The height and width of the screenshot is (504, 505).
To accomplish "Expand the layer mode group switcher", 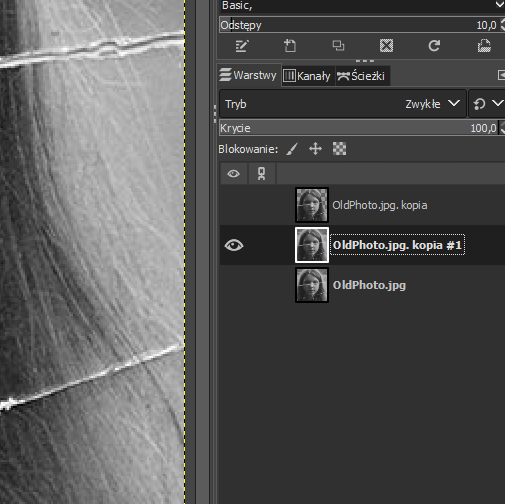I will [x=488, y=104].
